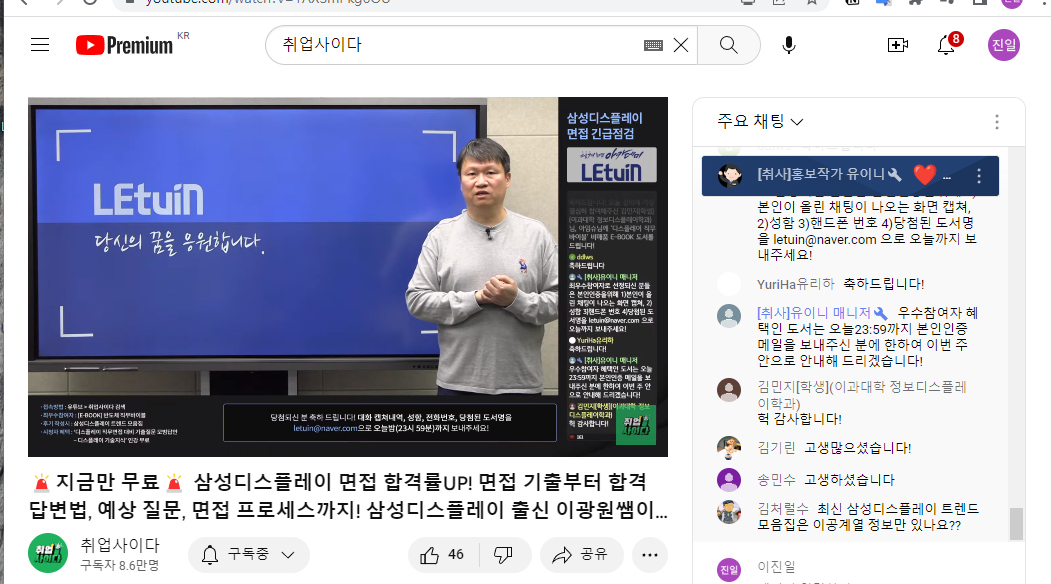Open the Create video icon
Screen dimensions: 1051x584
pos(898,45)
